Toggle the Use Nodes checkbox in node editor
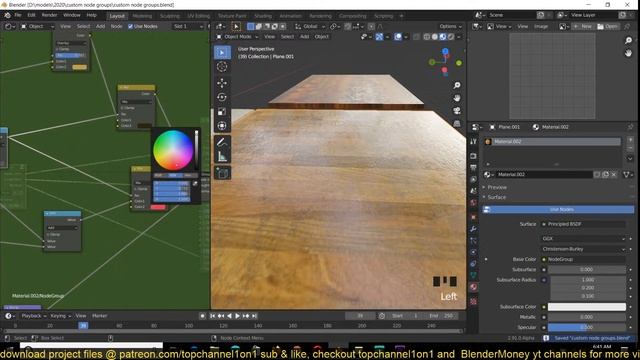Image resolution: width=640 pixels, height=360 pixels. [x=131, y=26]
